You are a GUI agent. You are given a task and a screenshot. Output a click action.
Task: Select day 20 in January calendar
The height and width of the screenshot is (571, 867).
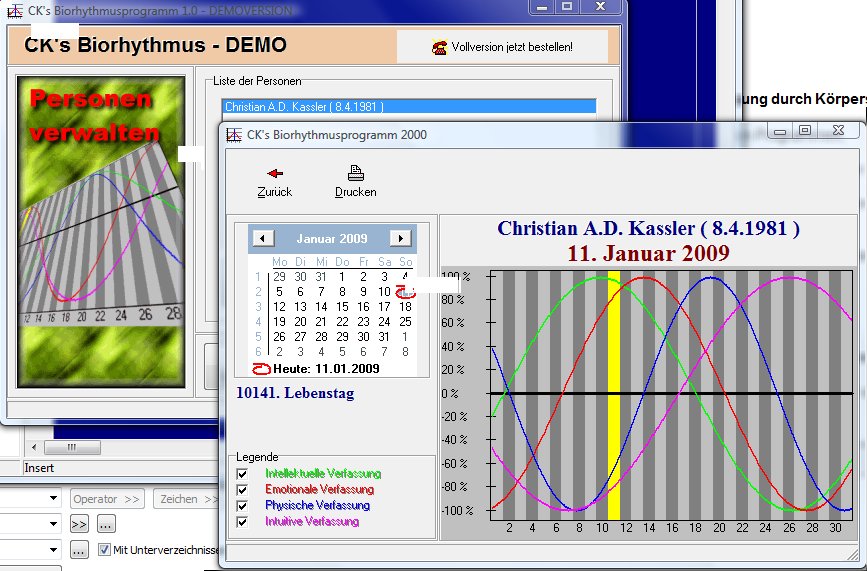pos(300,322)
